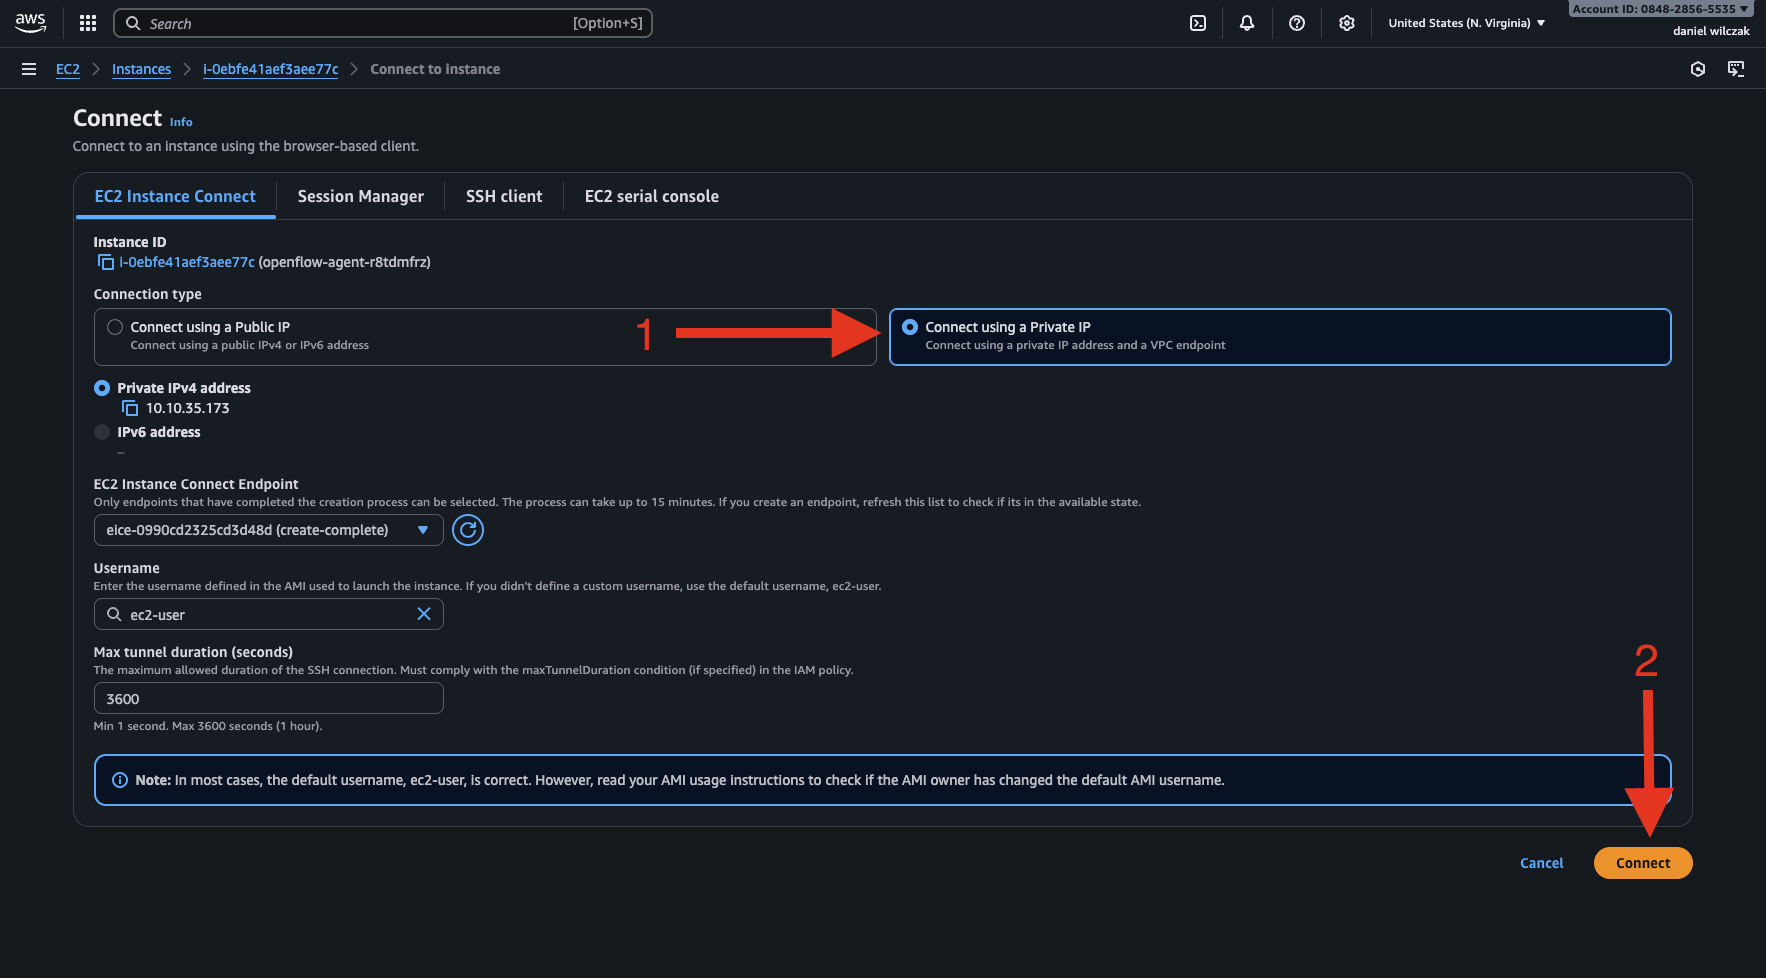Copy the private IPv4 address 10.10.35.173
This screenshot has width=1766, height=978.
click(130, 408)
